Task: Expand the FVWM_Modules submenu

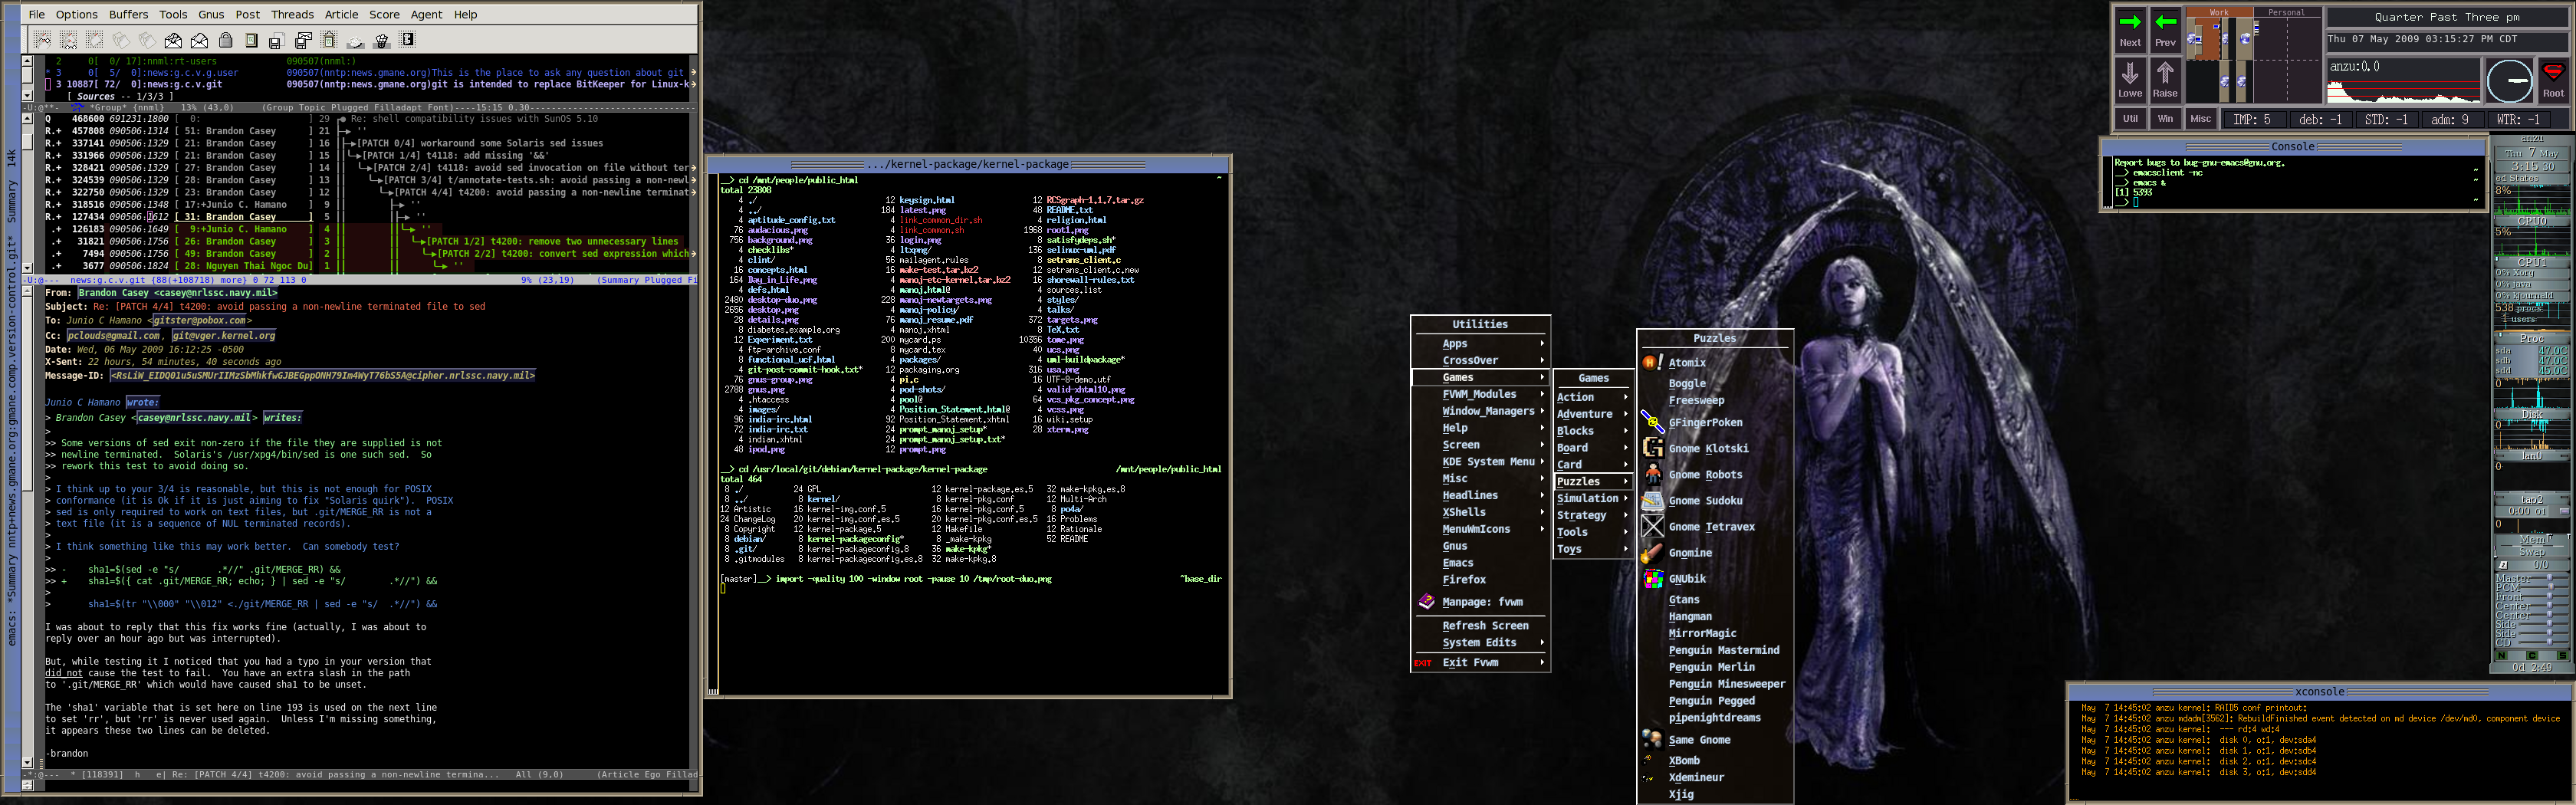Action: [x=1481, y=395]
